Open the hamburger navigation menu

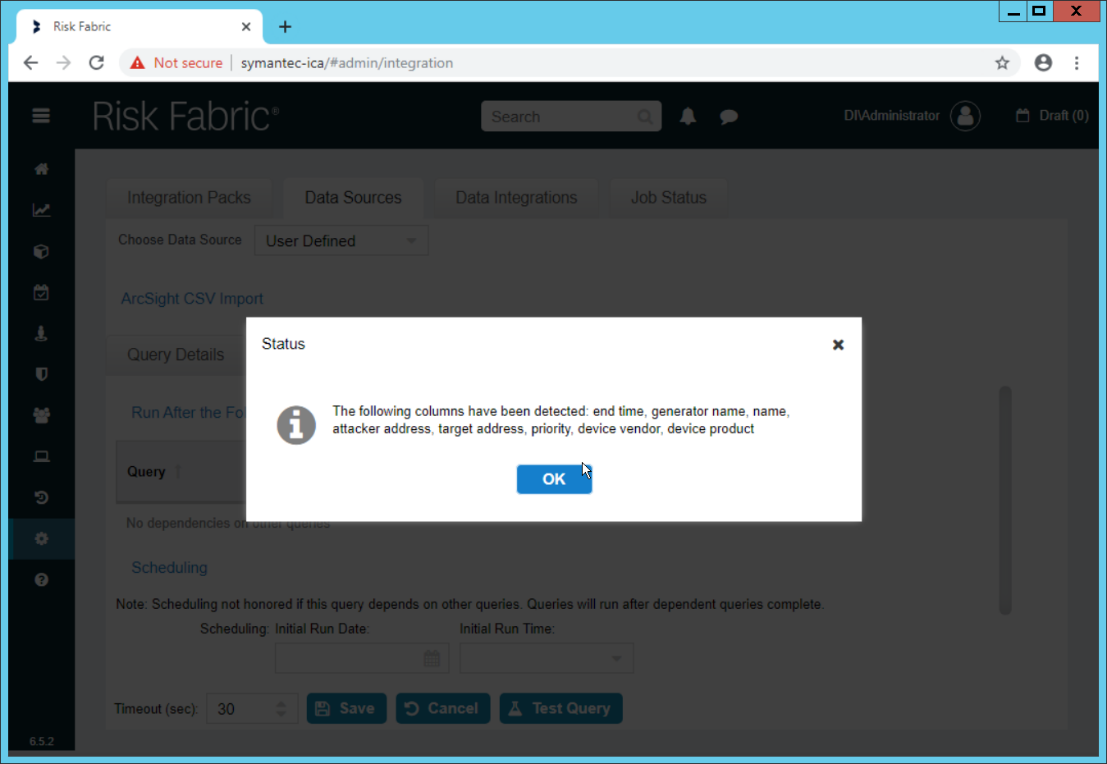pos(41,116)
